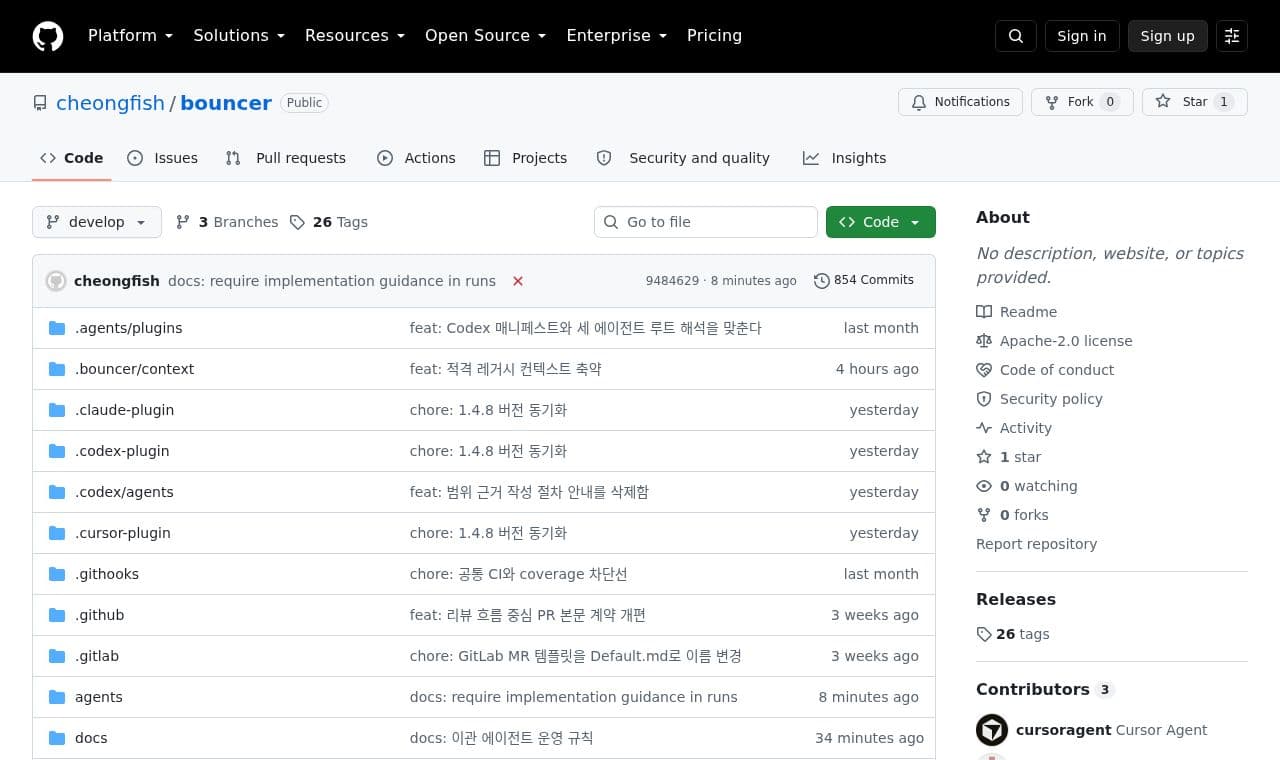Open the Platform dropdown menu

point(130,35)
